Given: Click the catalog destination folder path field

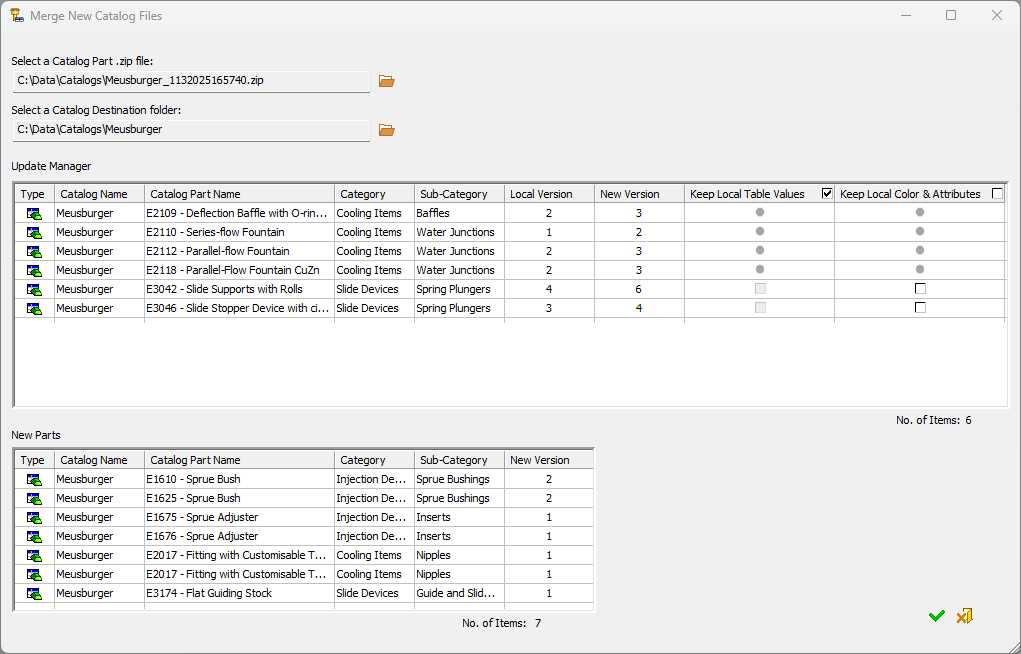Looking at the screenshot, I should click(x=190, y=129).
